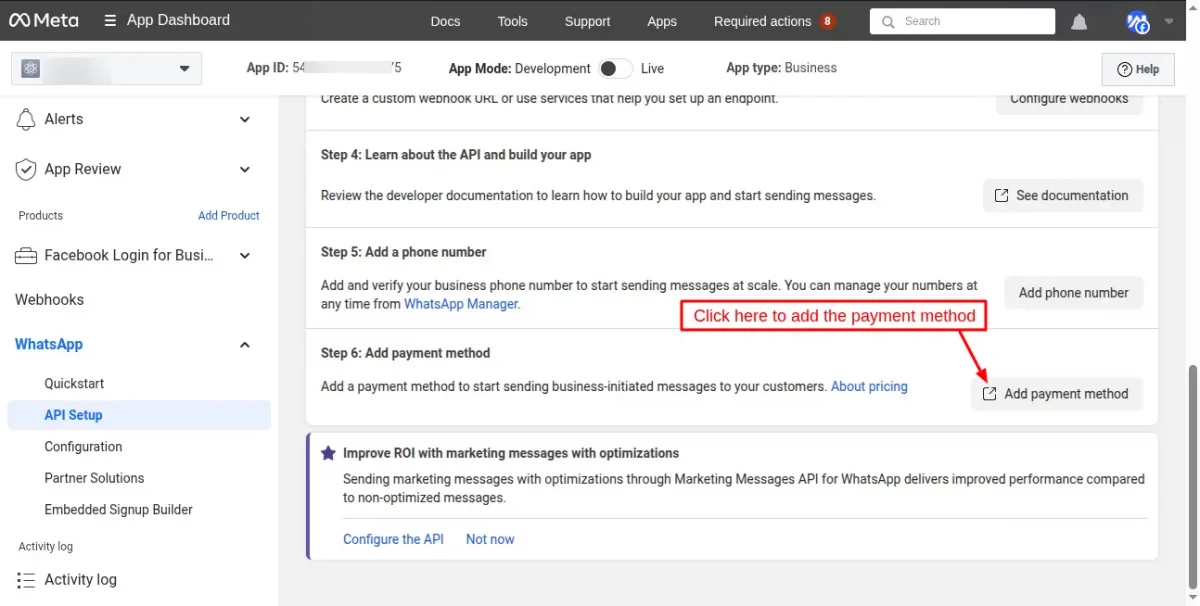Click the App Review shield icon
The height and width of the screenshot is (606, 1200).
pos(26,170)
